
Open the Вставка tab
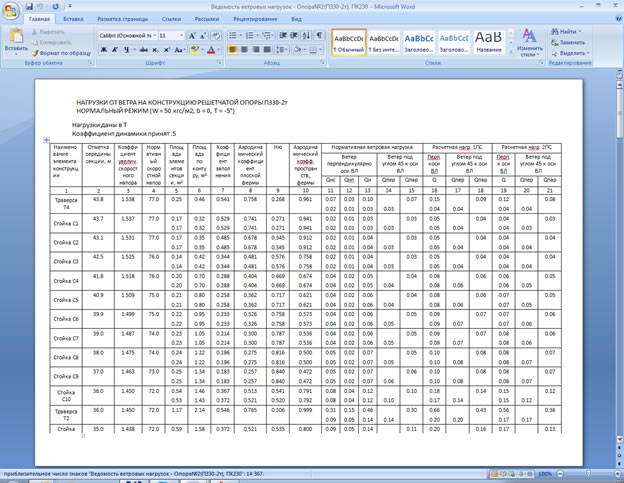(x=73, y=19)
